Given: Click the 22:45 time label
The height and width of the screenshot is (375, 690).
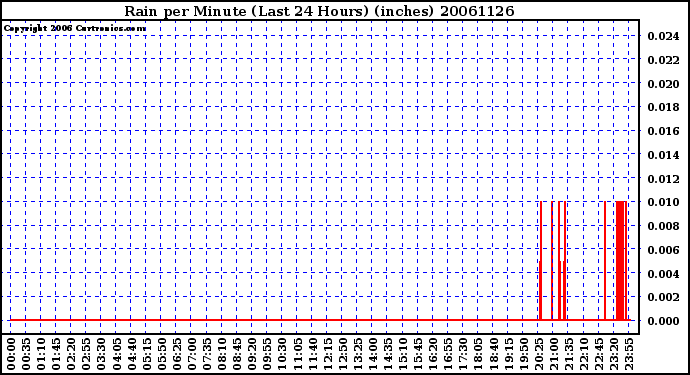Looking at the screenshot, I should 598,354.
